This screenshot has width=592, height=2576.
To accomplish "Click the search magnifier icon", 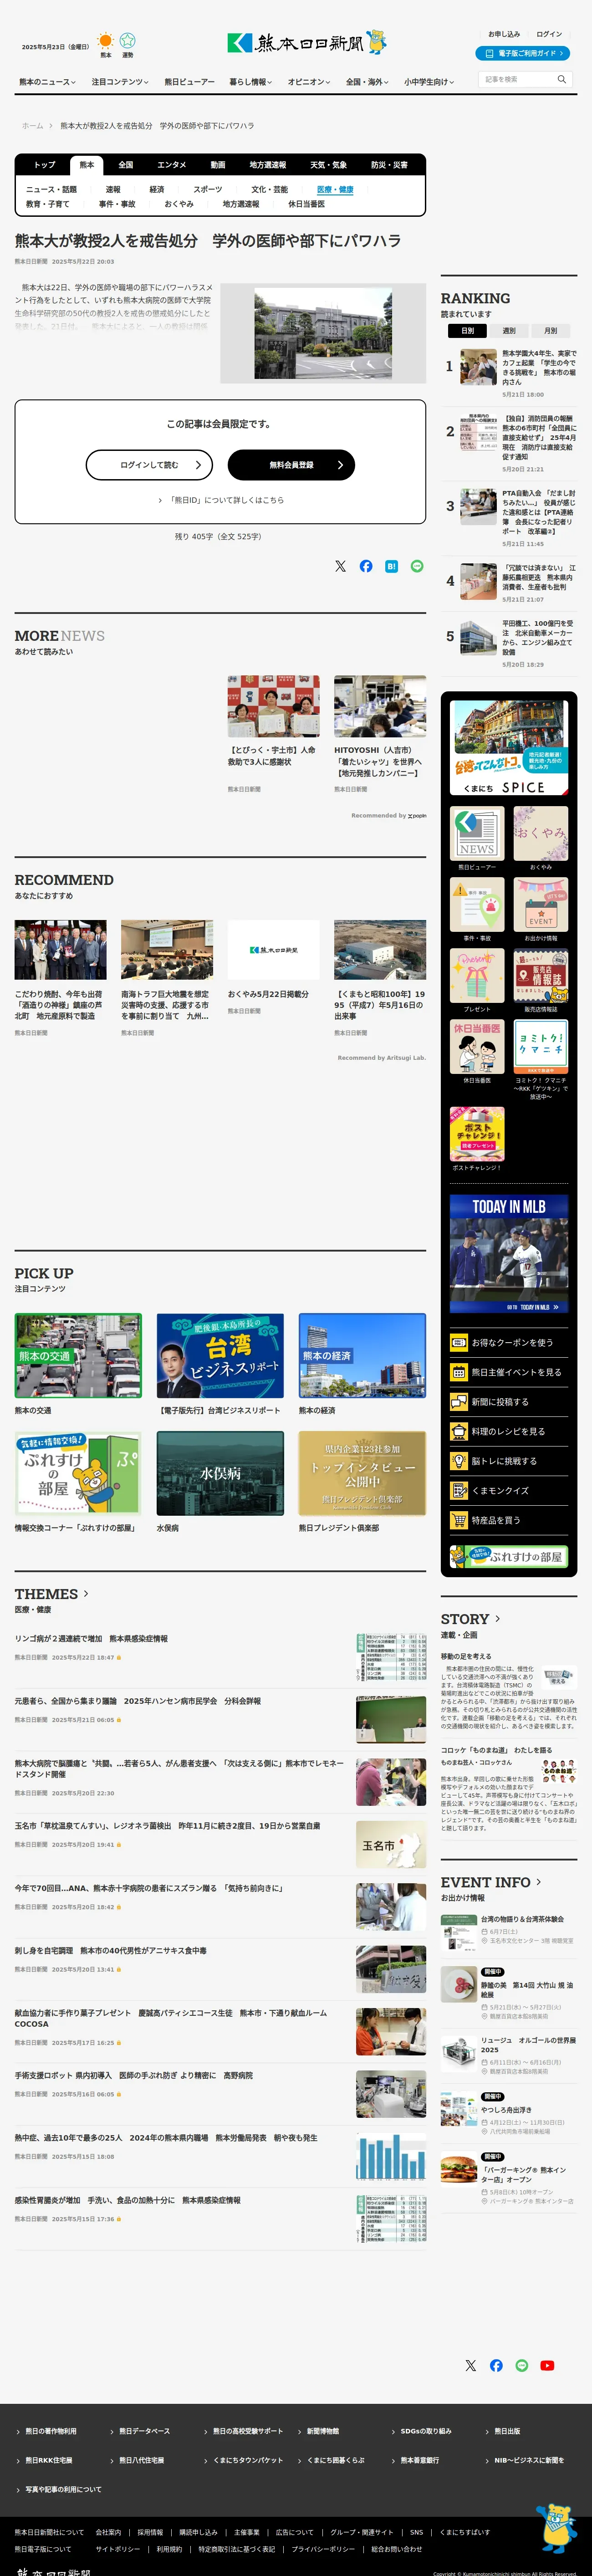I will tap(562, 79).
